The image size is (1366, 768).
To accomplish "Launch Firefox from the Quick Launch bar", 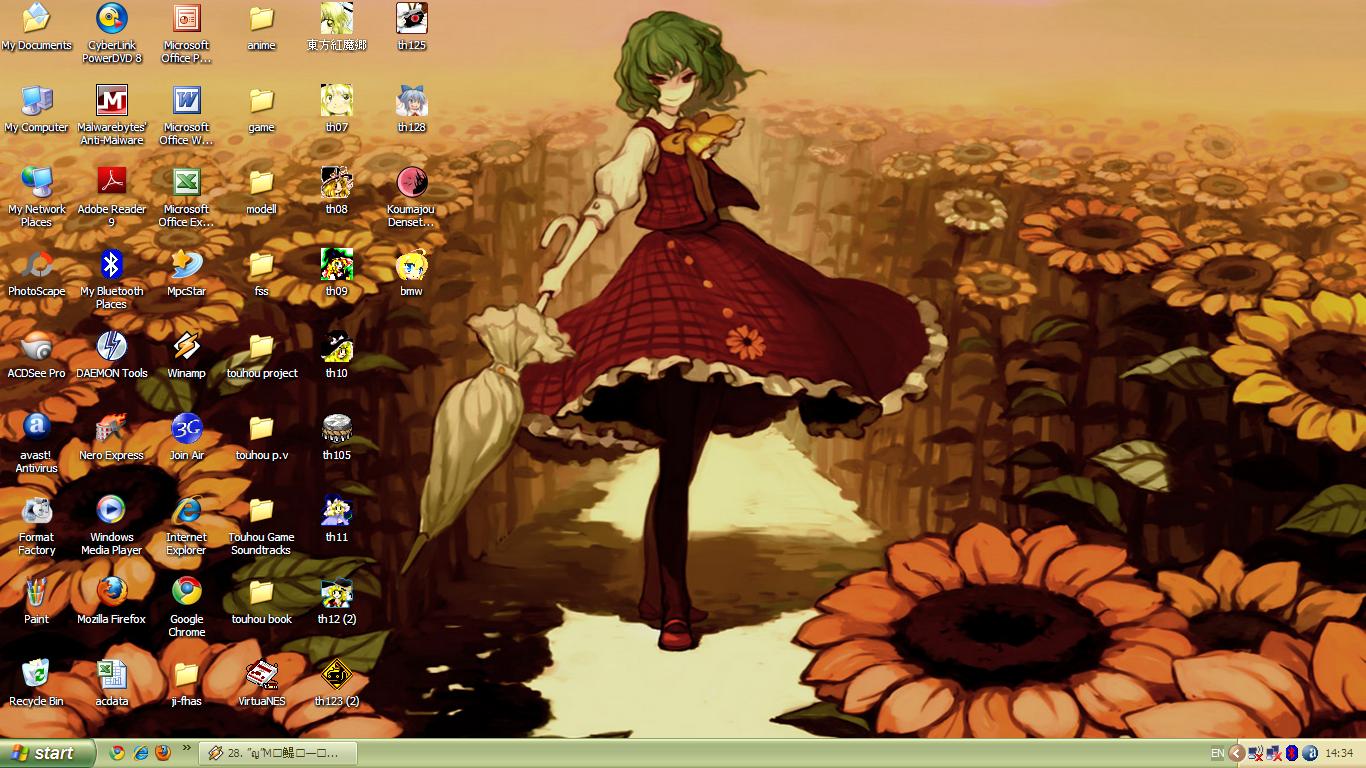I will (163, 753).
